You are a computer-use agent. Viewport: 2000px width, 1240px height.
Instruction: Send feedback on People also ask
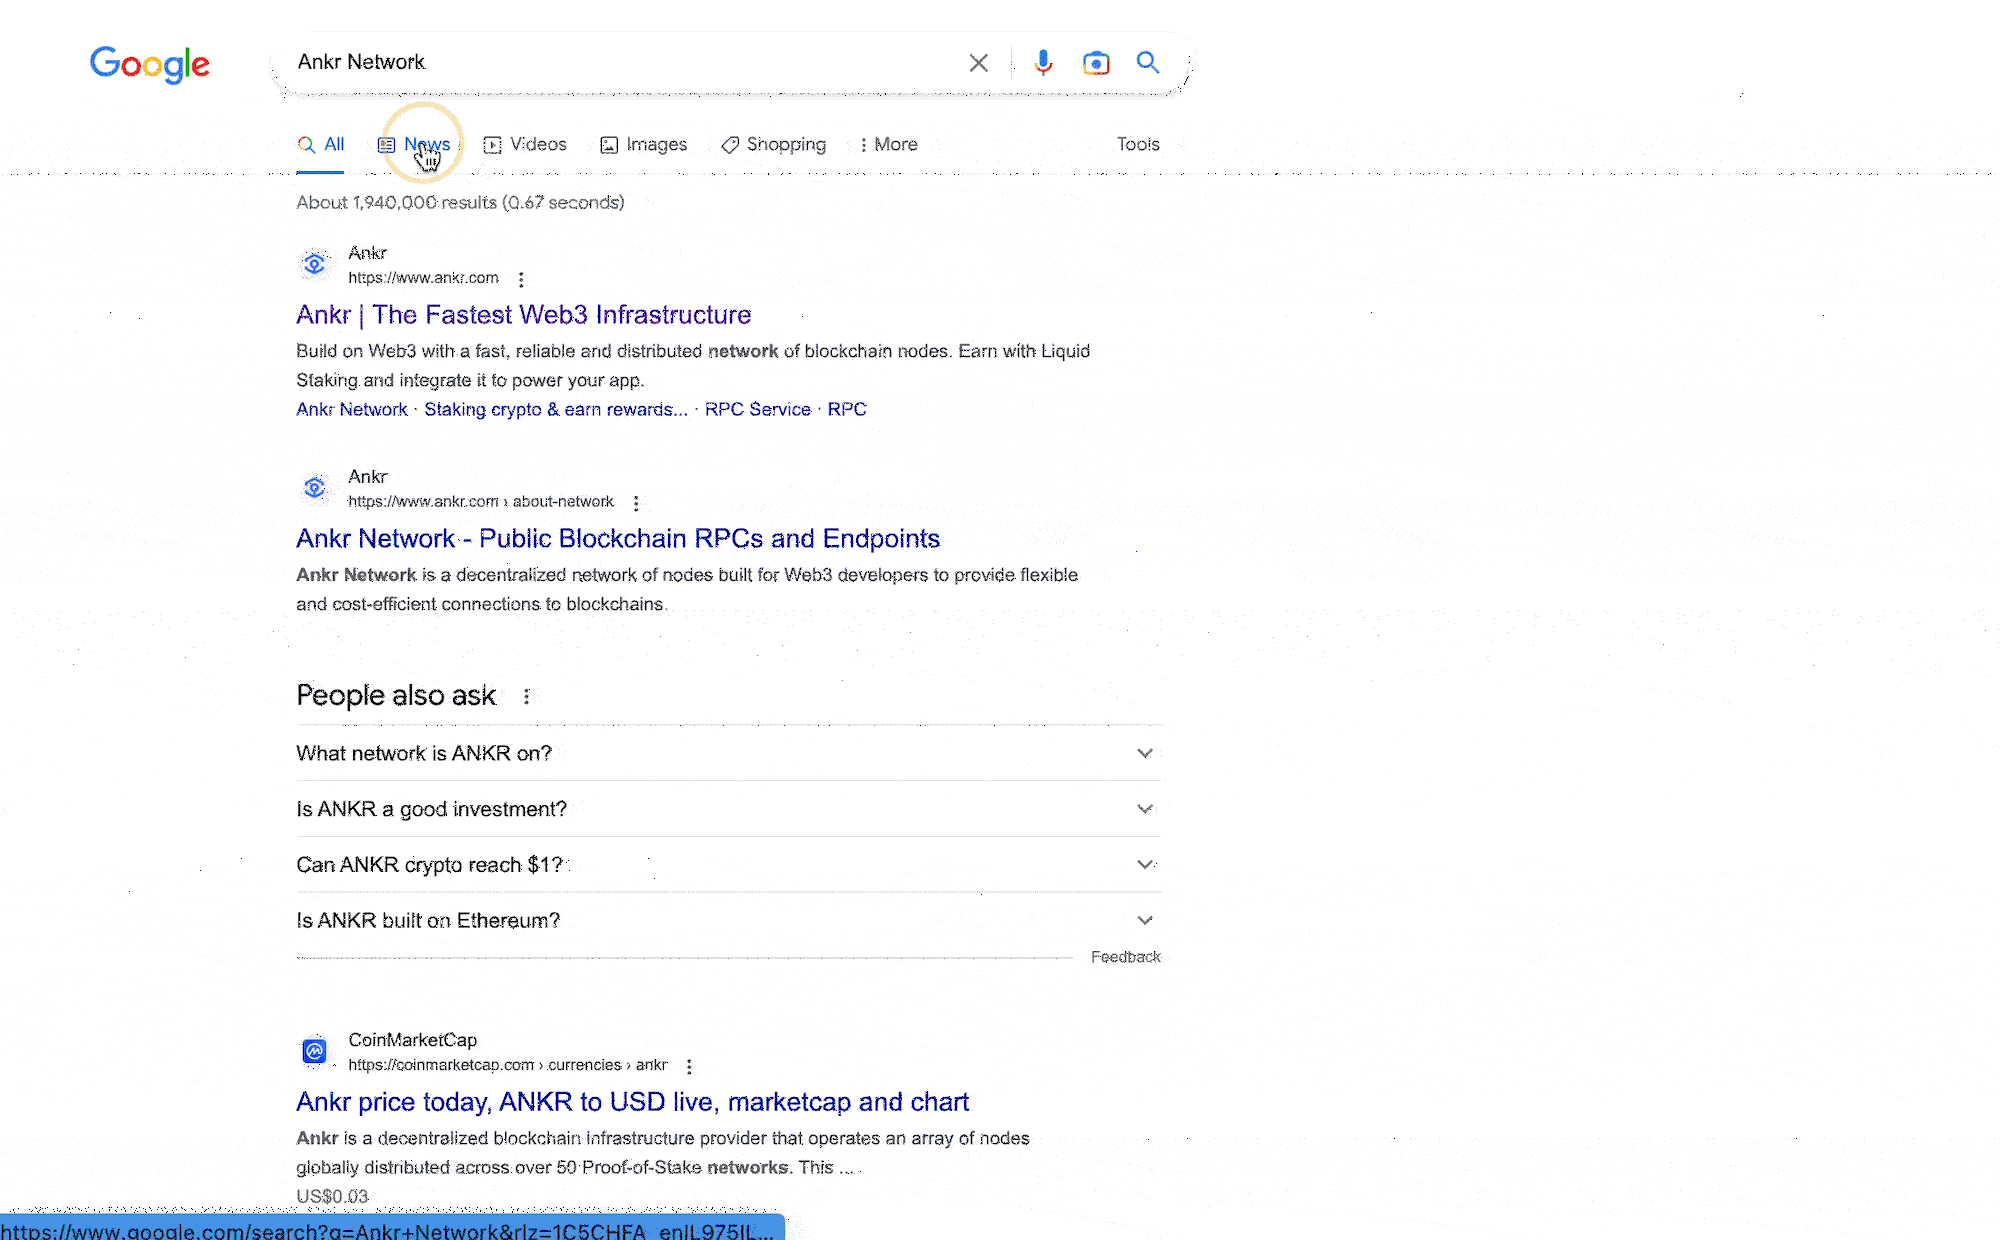[1125, 957]
